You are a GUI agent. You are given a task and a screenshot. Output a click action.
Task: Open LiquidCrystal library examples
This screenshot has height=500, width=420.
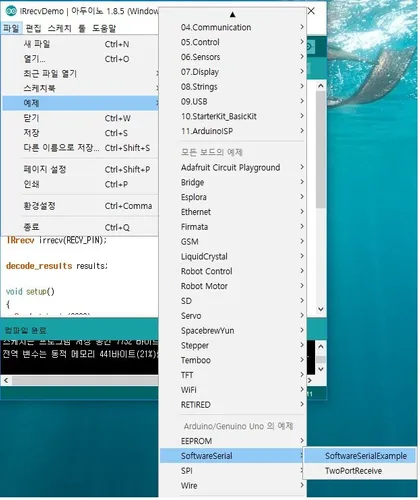click(x=233, y=256)
